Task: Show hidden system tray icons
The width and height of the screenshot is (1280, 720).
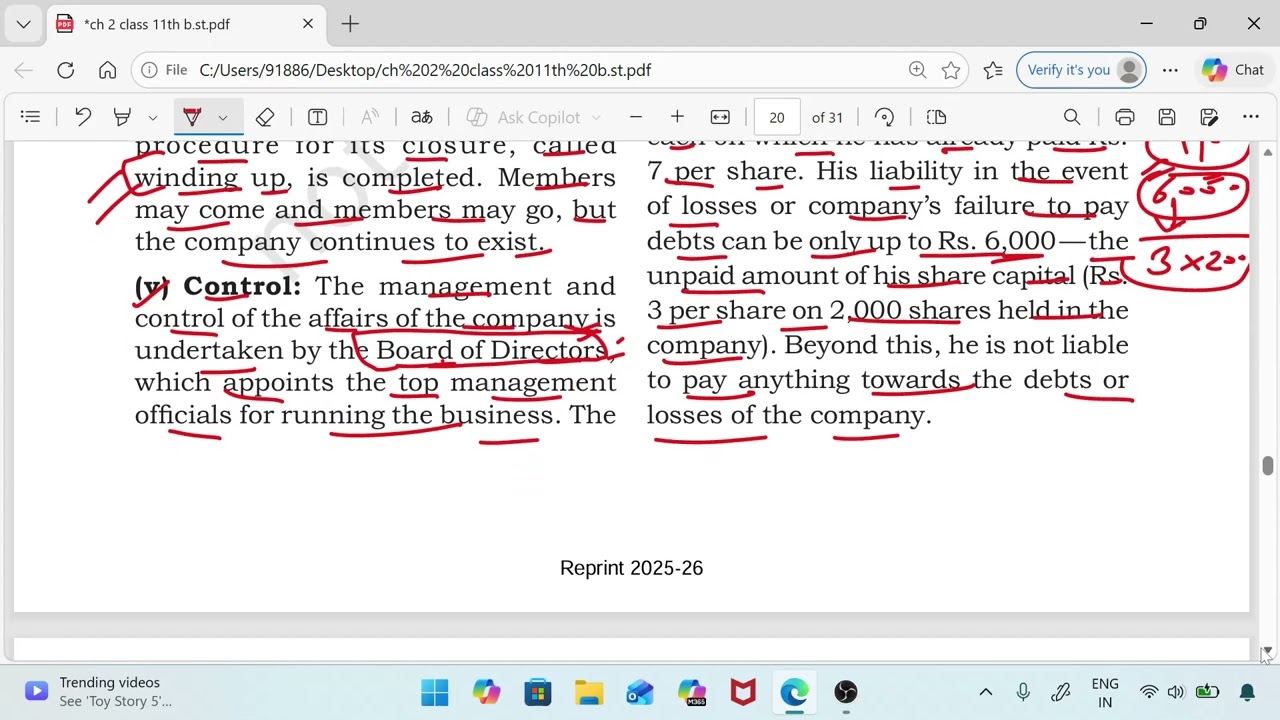Action: pyautogui.click(x=985, y=692)
